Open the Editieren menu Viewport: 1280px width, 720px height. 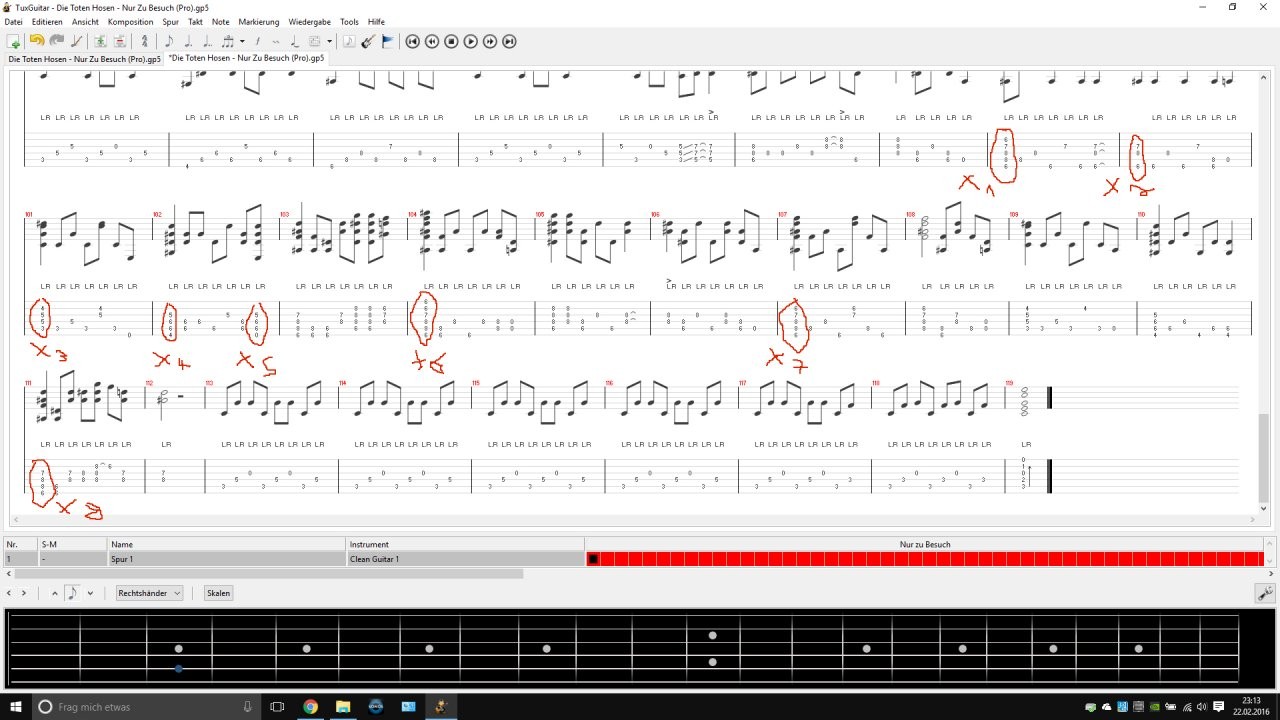pos(47,21)
